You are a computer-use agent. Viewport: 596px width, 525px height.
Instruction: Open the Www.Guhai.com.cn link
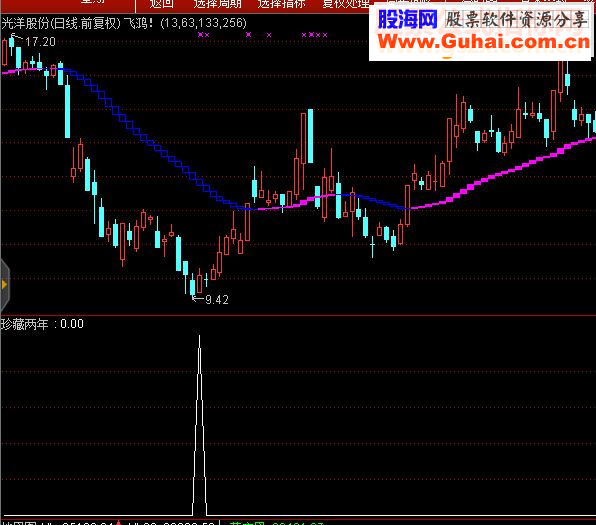(x=483, y=42)
